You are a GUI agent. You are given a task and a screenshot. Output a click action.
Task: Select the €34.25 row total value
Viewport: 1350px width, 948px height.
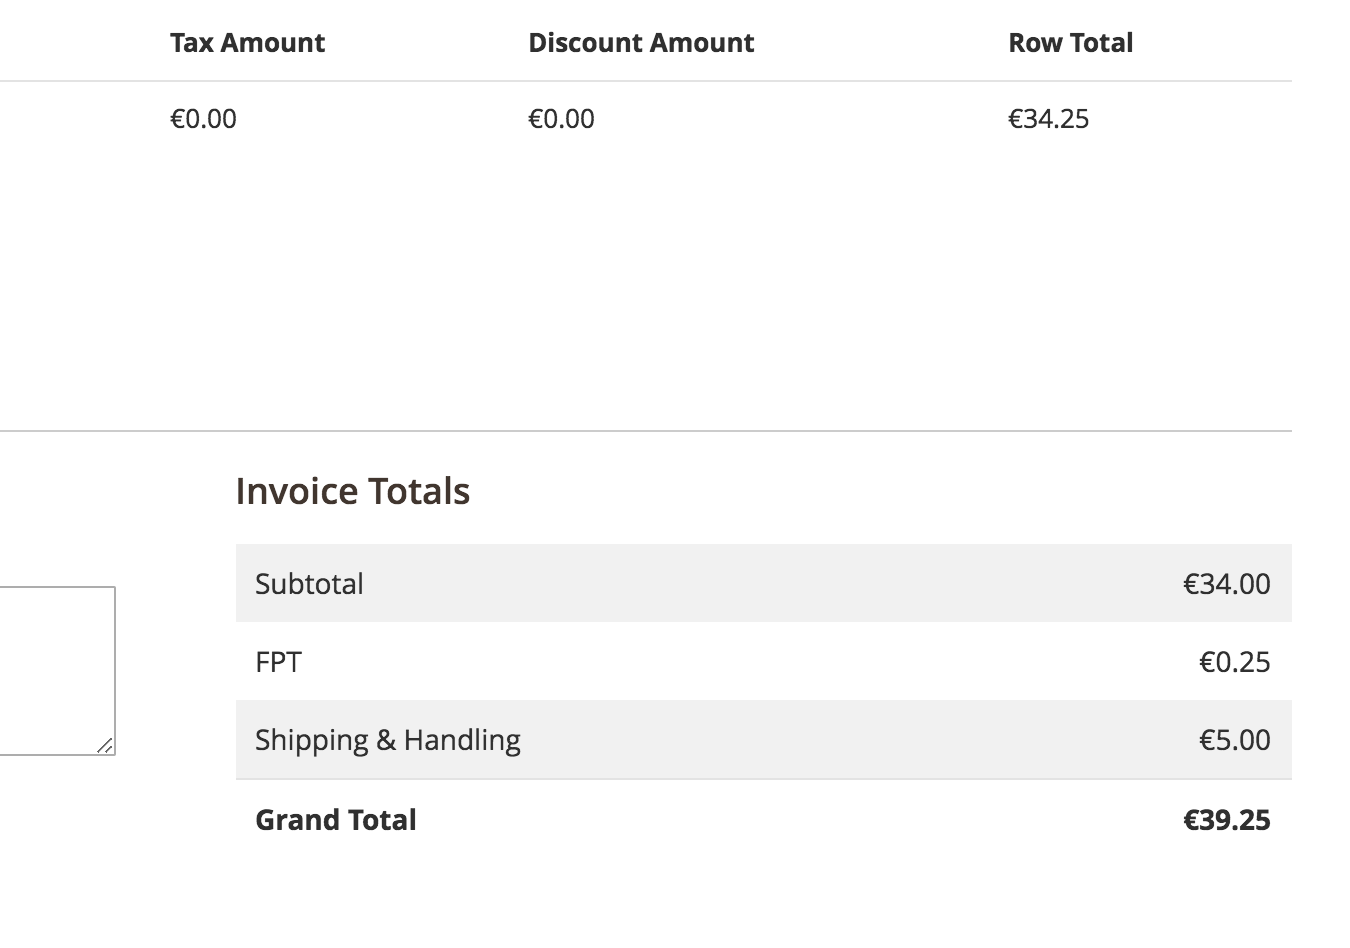1048,119
